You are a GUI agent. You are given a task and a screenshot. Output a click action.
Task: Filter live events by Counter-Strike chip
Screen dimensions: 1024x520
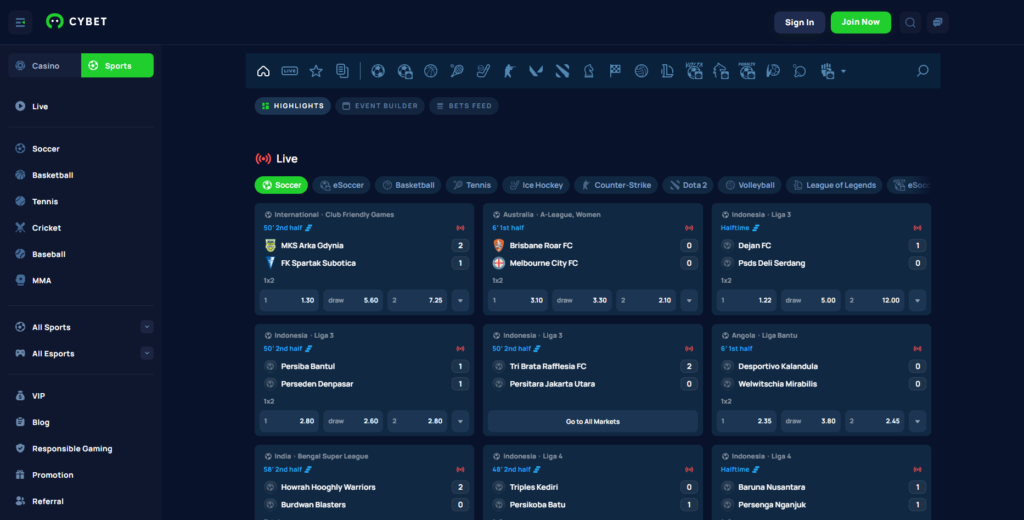click(616, 185)
